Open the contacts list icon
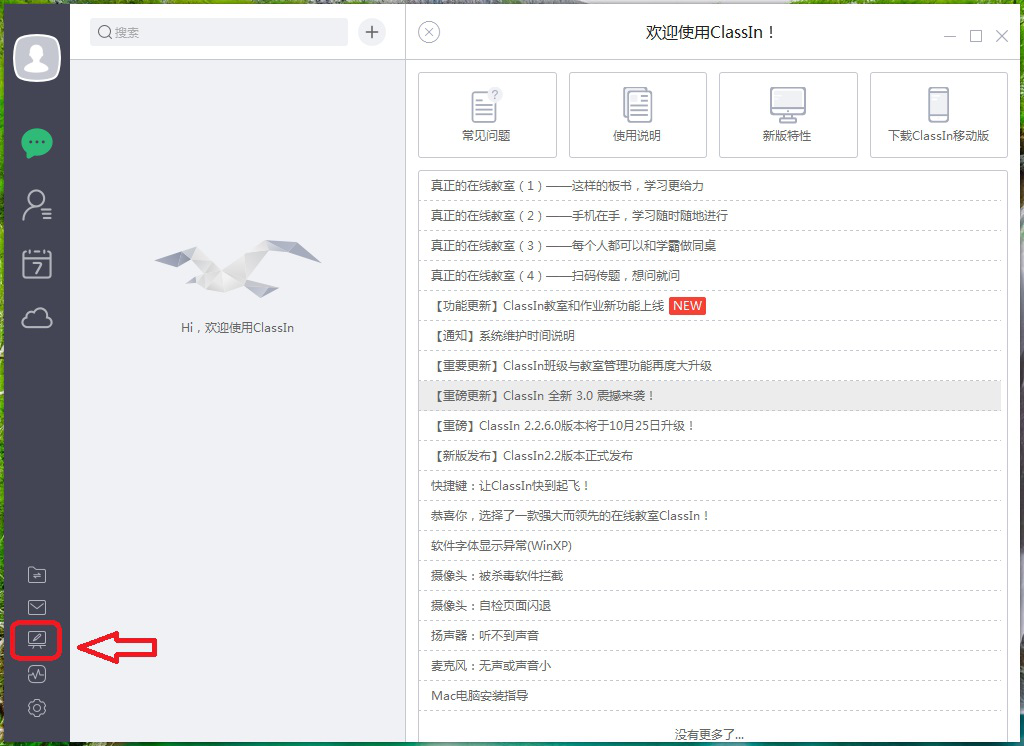The width and height of the screenshot is (1024, 746). (x=37, y=204)
